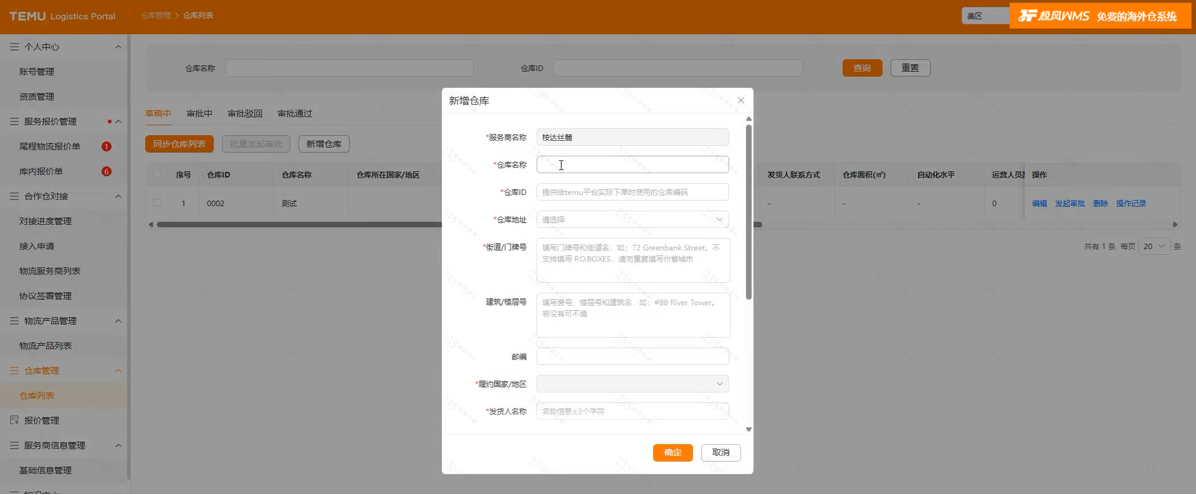Open the 仓库地址 dropdown in dialog
This screenshot has width=1196, height=495.
(x=632, y=220)
